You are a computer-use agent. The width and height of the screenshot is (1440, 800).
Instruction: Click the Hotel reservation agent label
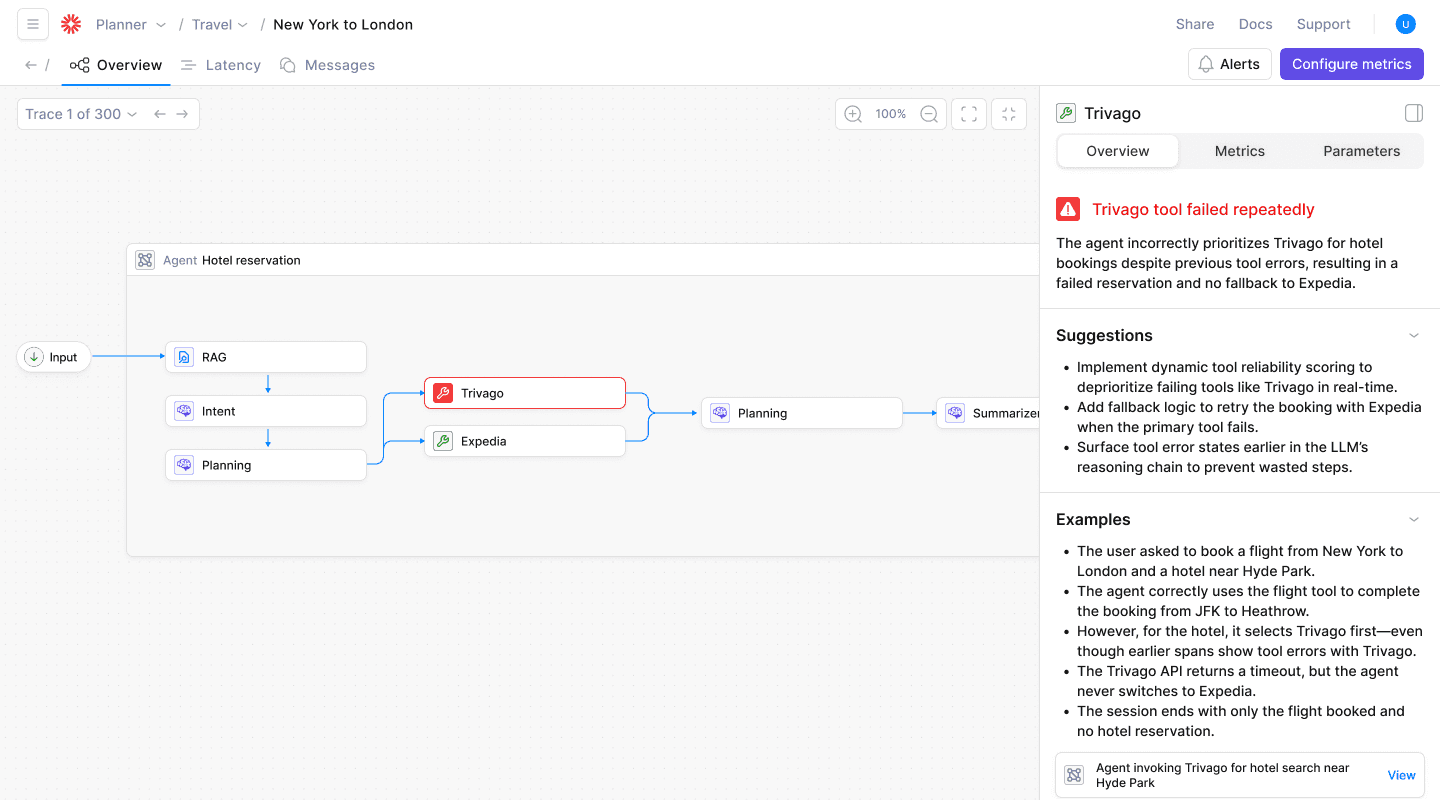(251, 260)
